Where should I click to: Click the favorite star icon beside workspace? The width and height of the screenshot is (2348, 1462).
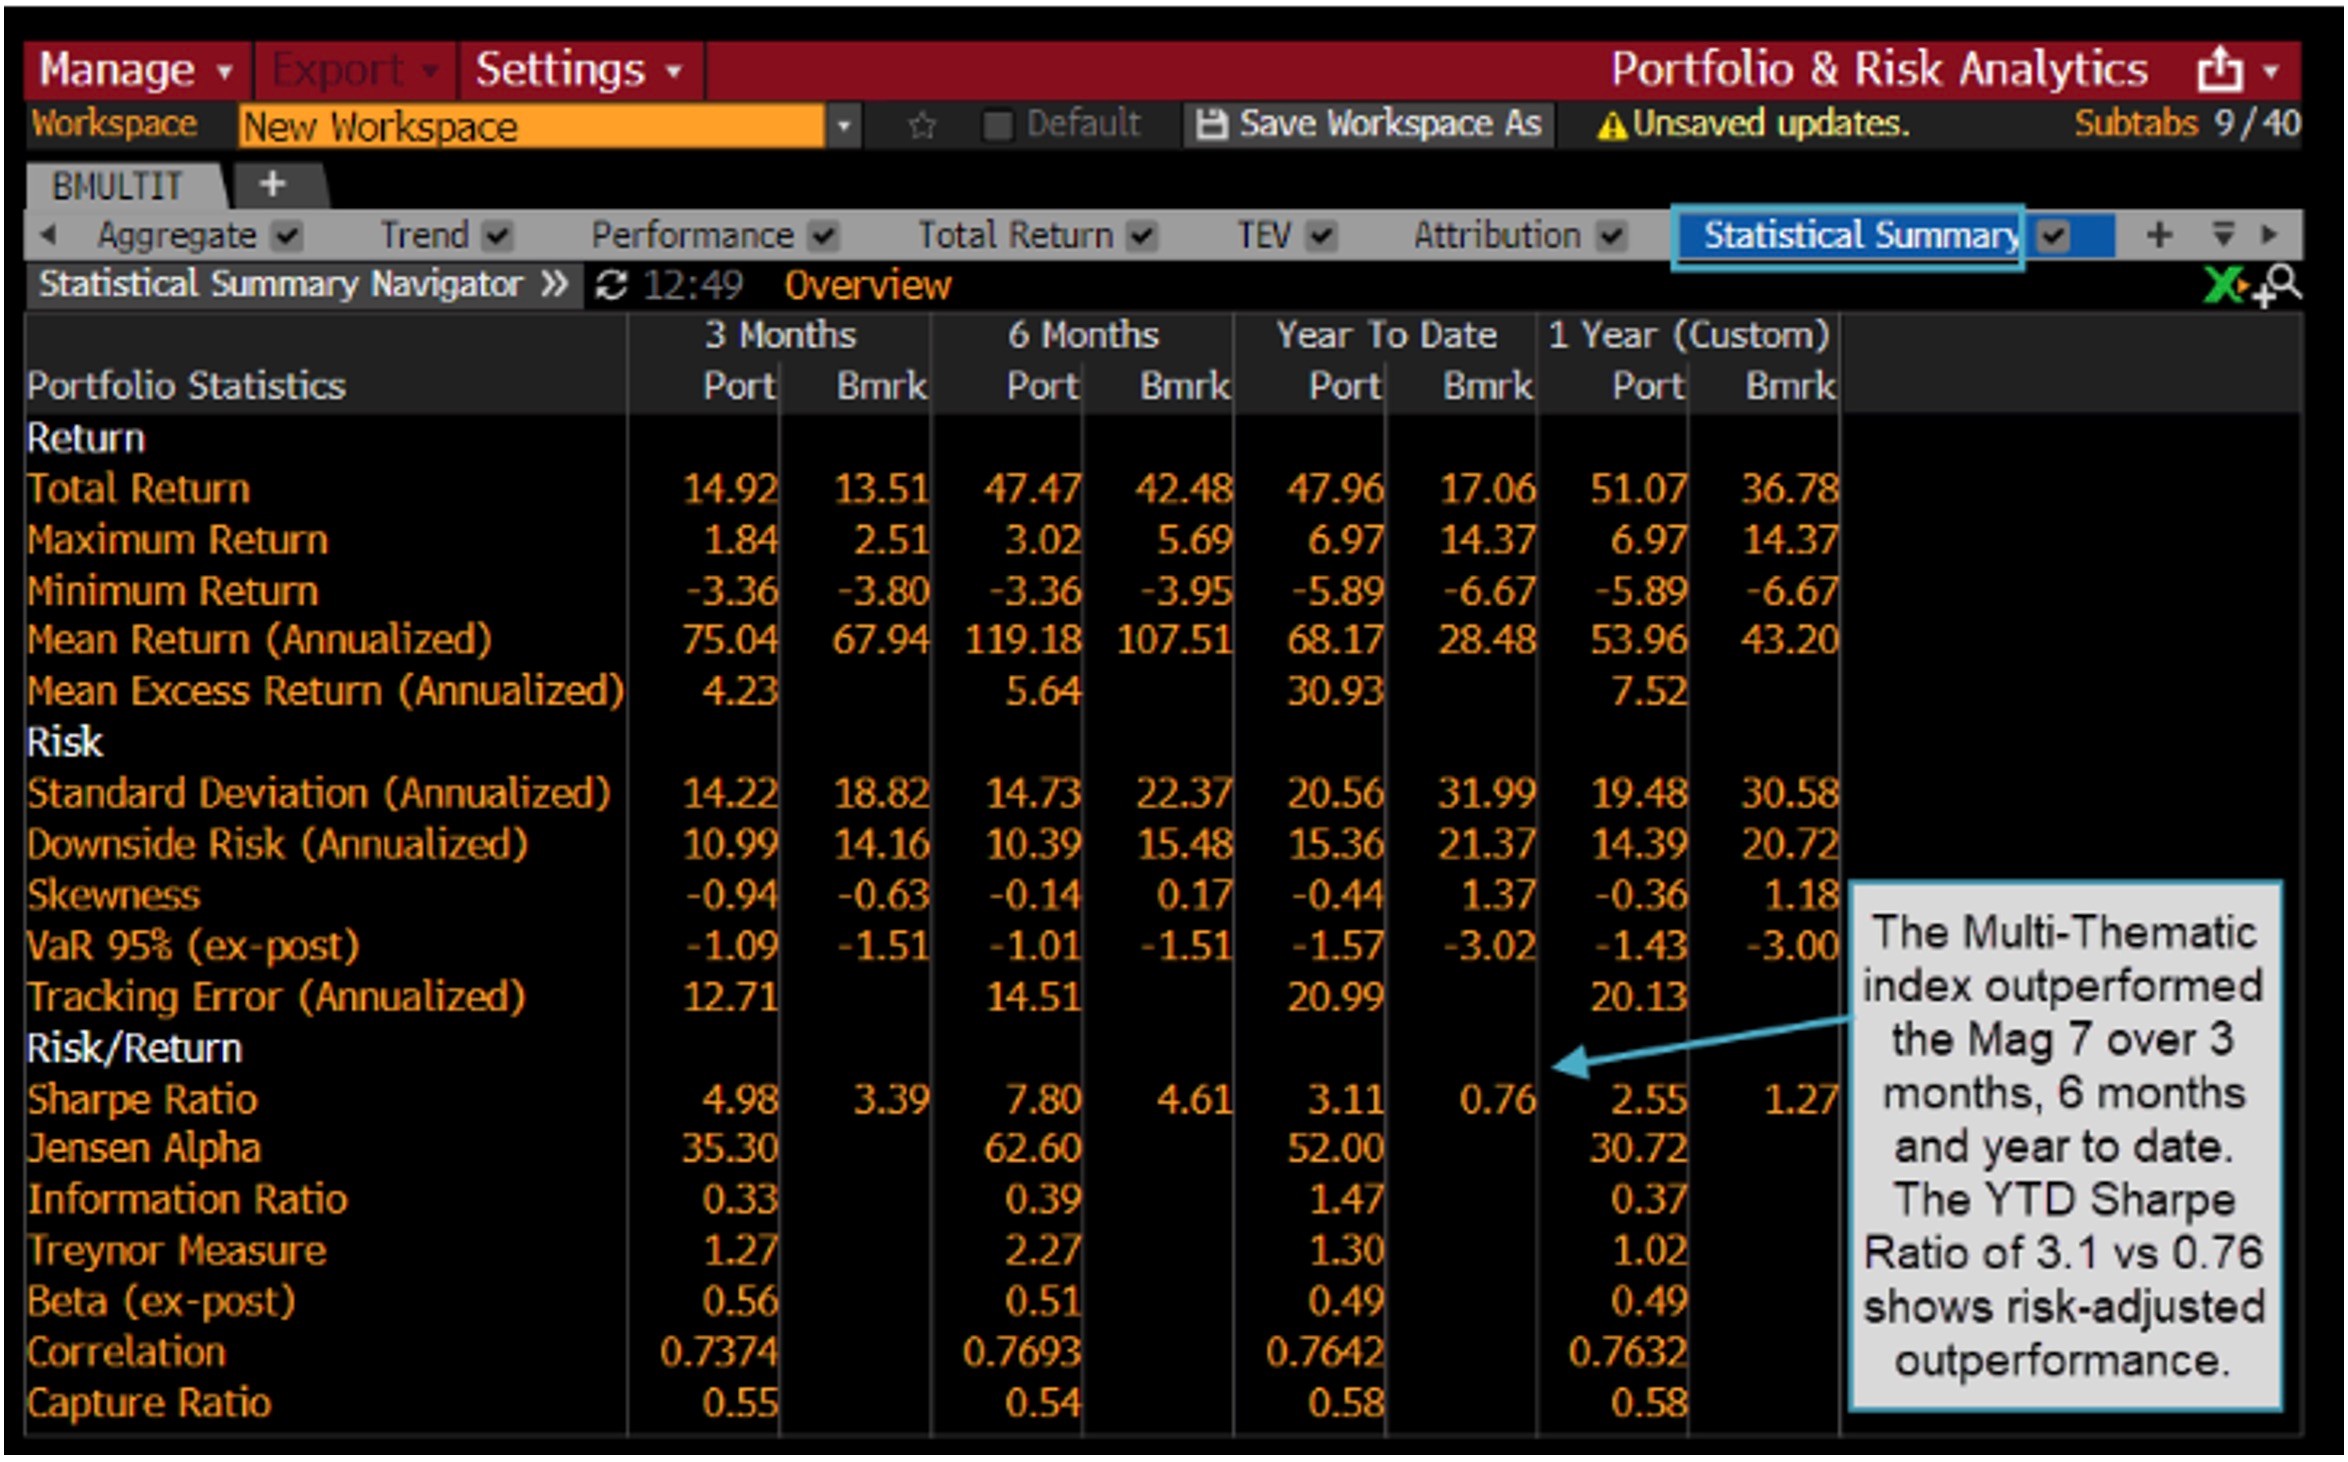[x=921, y=126]
